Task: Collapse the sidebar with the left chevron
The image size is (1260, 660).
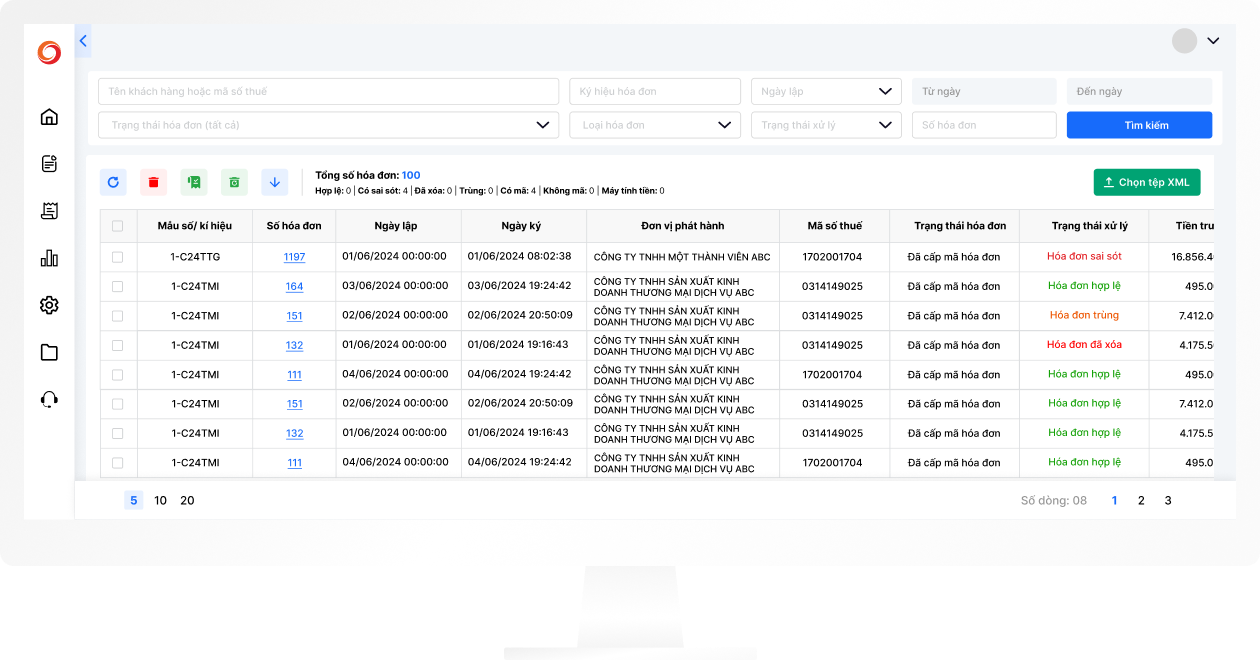Action: (x=83, y=41)
